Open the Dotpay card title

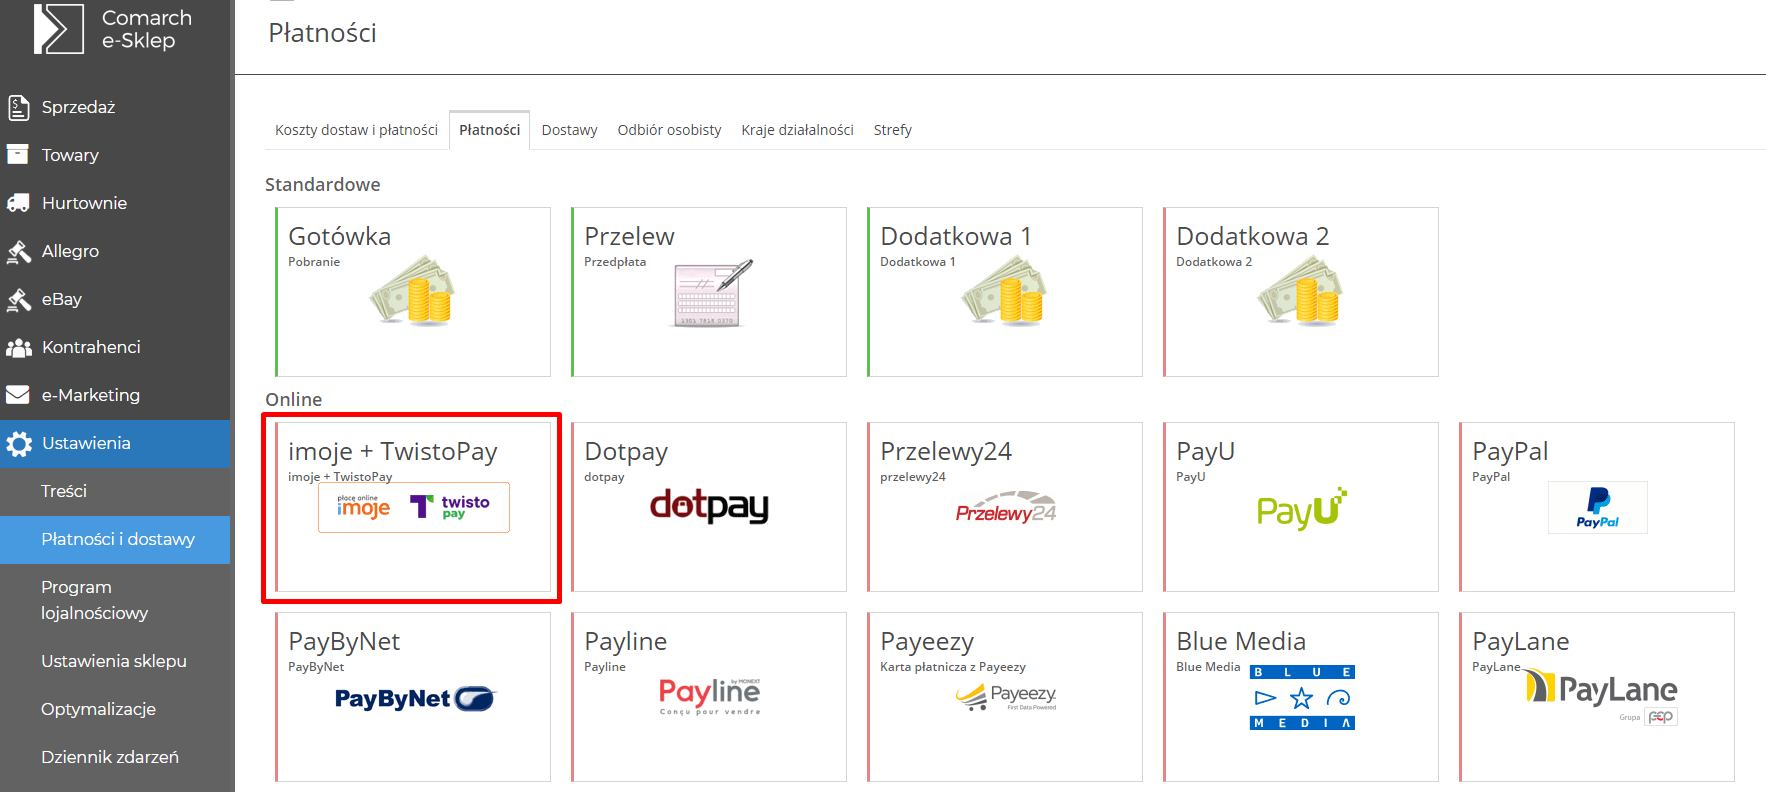click(x=626, y=452)
